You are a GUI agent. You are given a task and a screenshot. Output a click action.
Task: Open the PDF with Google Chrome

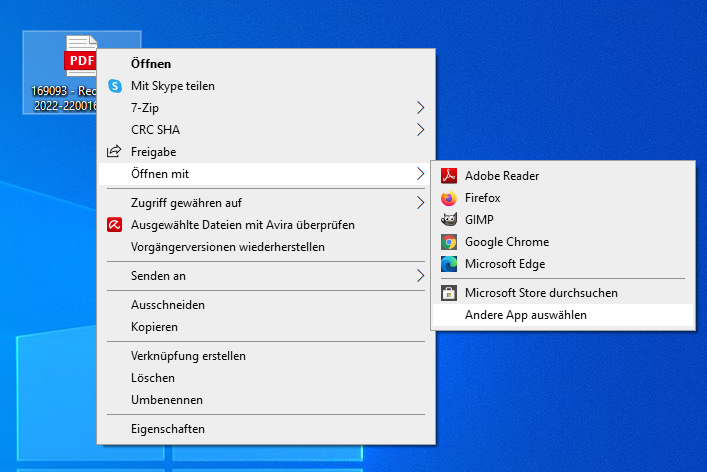point(563,242)
